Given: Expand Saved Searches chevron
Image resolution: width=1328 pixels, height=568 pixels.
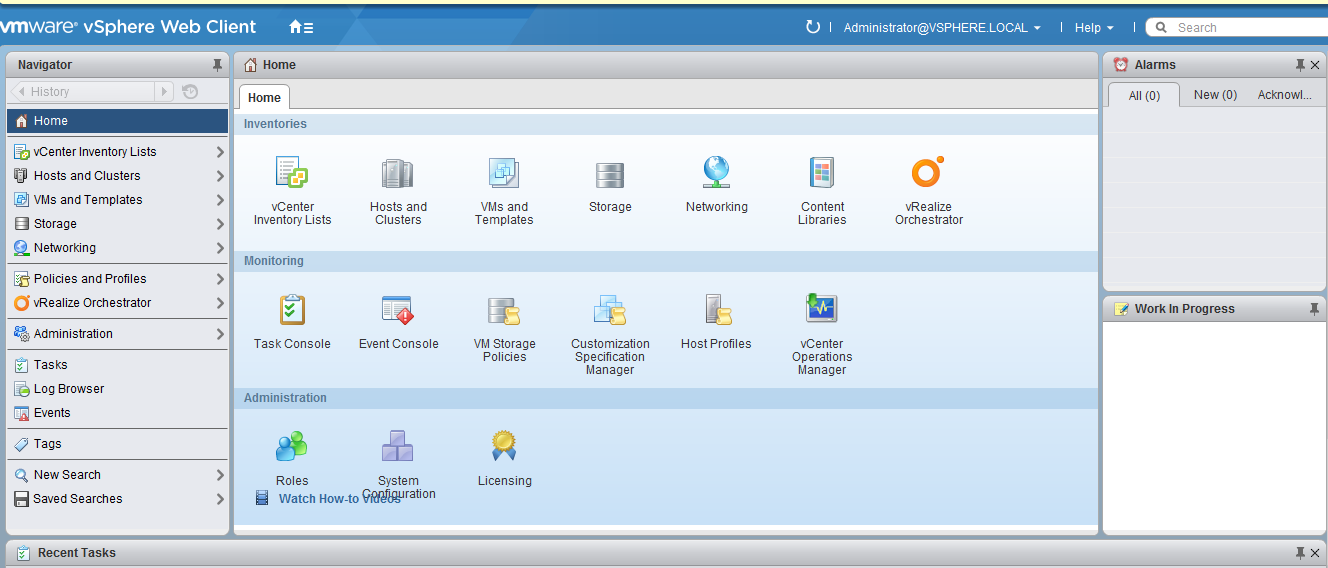Looking at the screenshot, I should click(x=220, y=499).
